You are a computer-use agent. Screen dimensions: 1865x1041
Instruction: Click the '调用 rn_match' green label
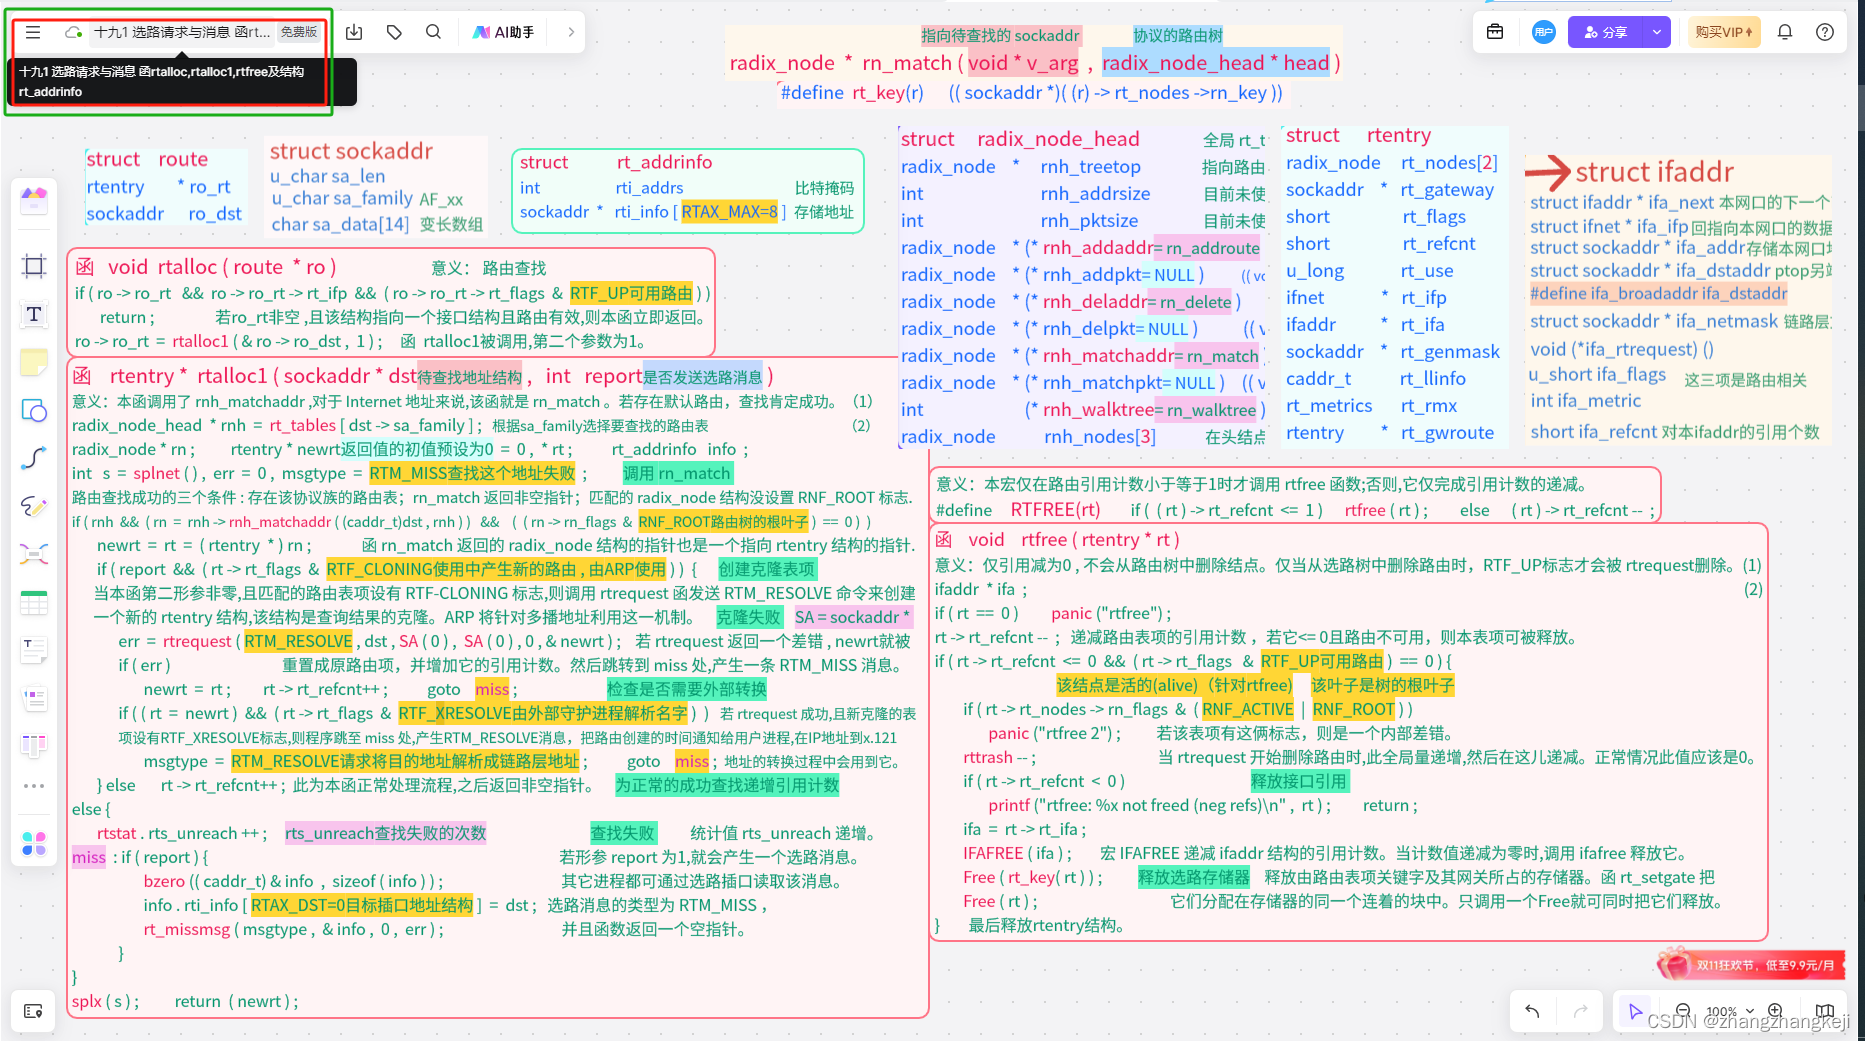(677, 473)
